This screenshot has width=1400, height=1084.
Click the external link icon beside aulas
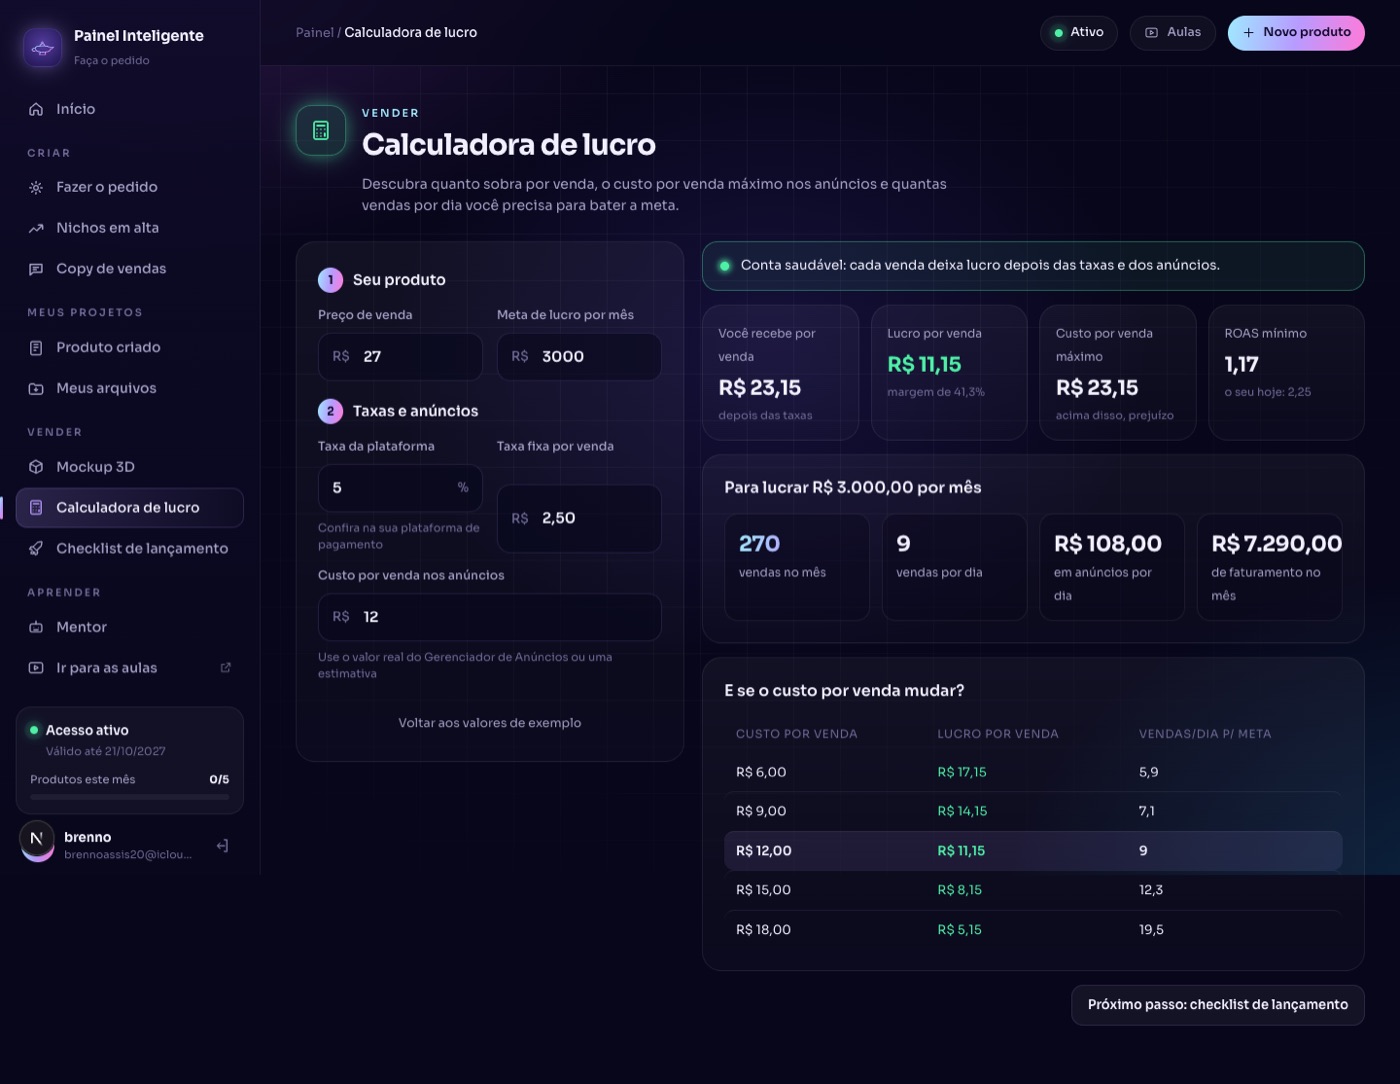pos(226,668)
